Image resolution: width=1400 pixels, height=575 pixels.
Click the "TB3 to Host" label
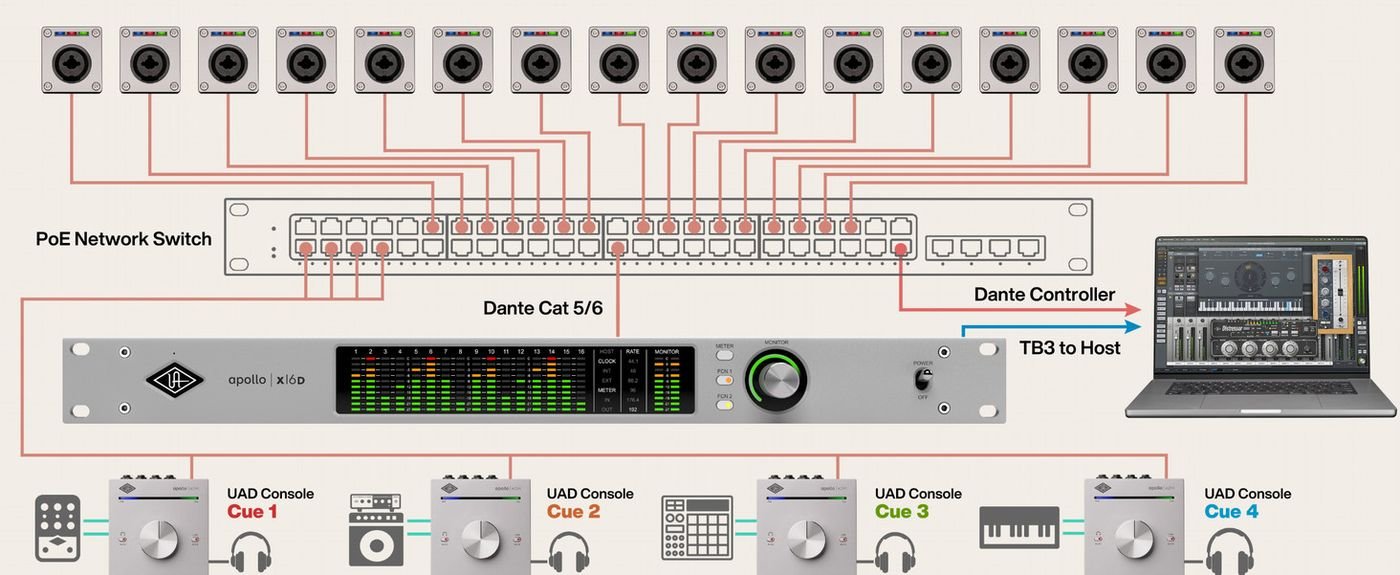(x=1070, y=348)
